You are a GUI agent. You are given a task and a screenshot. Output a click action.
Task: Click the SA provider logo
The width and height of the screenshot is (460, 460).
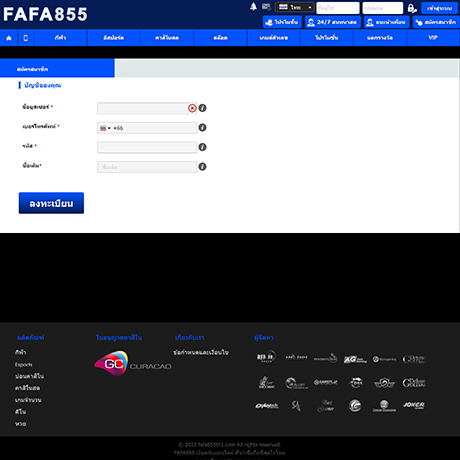296,406
